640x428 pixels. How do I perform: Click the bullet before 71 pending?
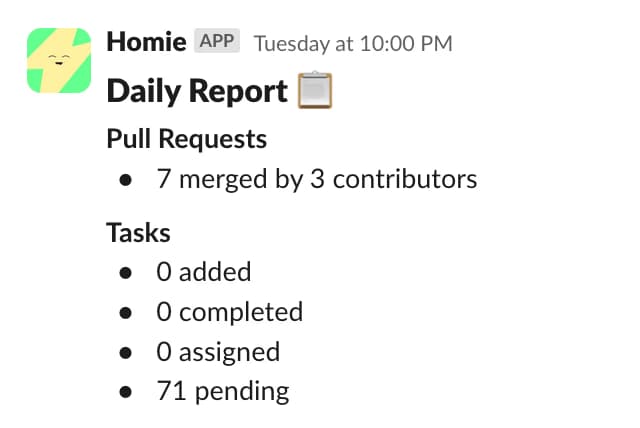[x=125, y=392]
